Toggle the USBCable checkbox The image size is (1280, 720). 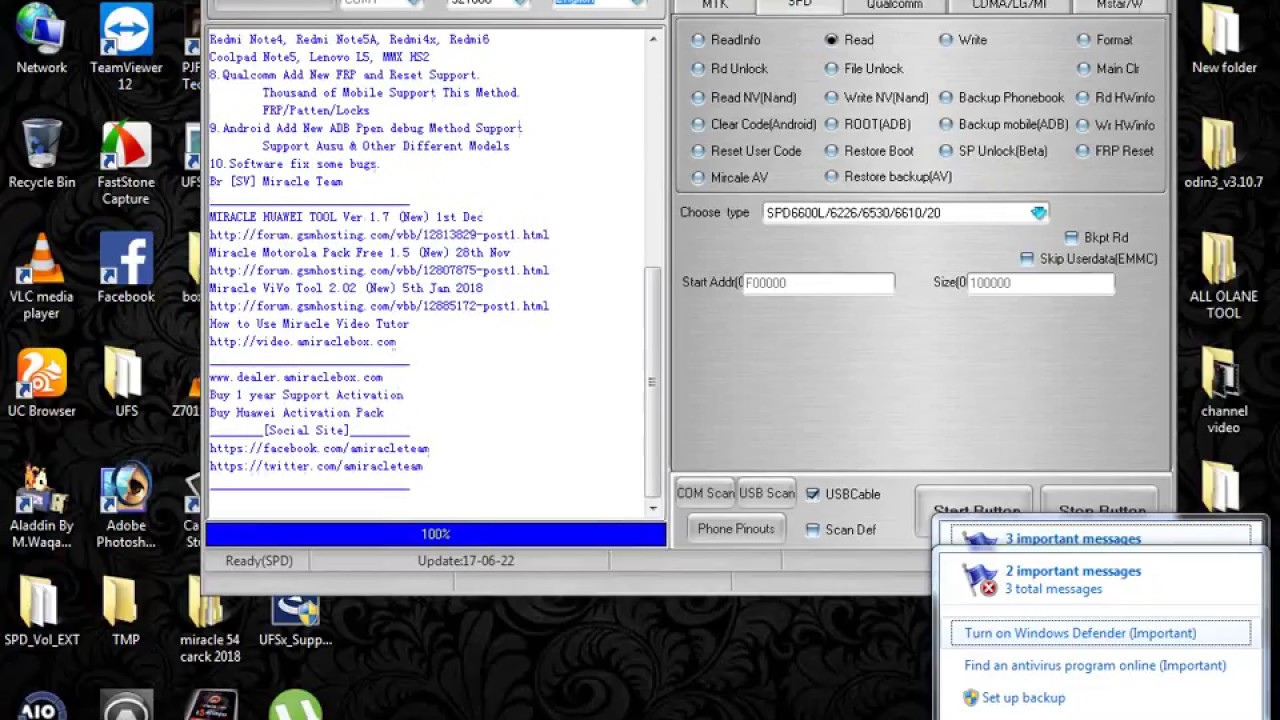click(813, 494)
